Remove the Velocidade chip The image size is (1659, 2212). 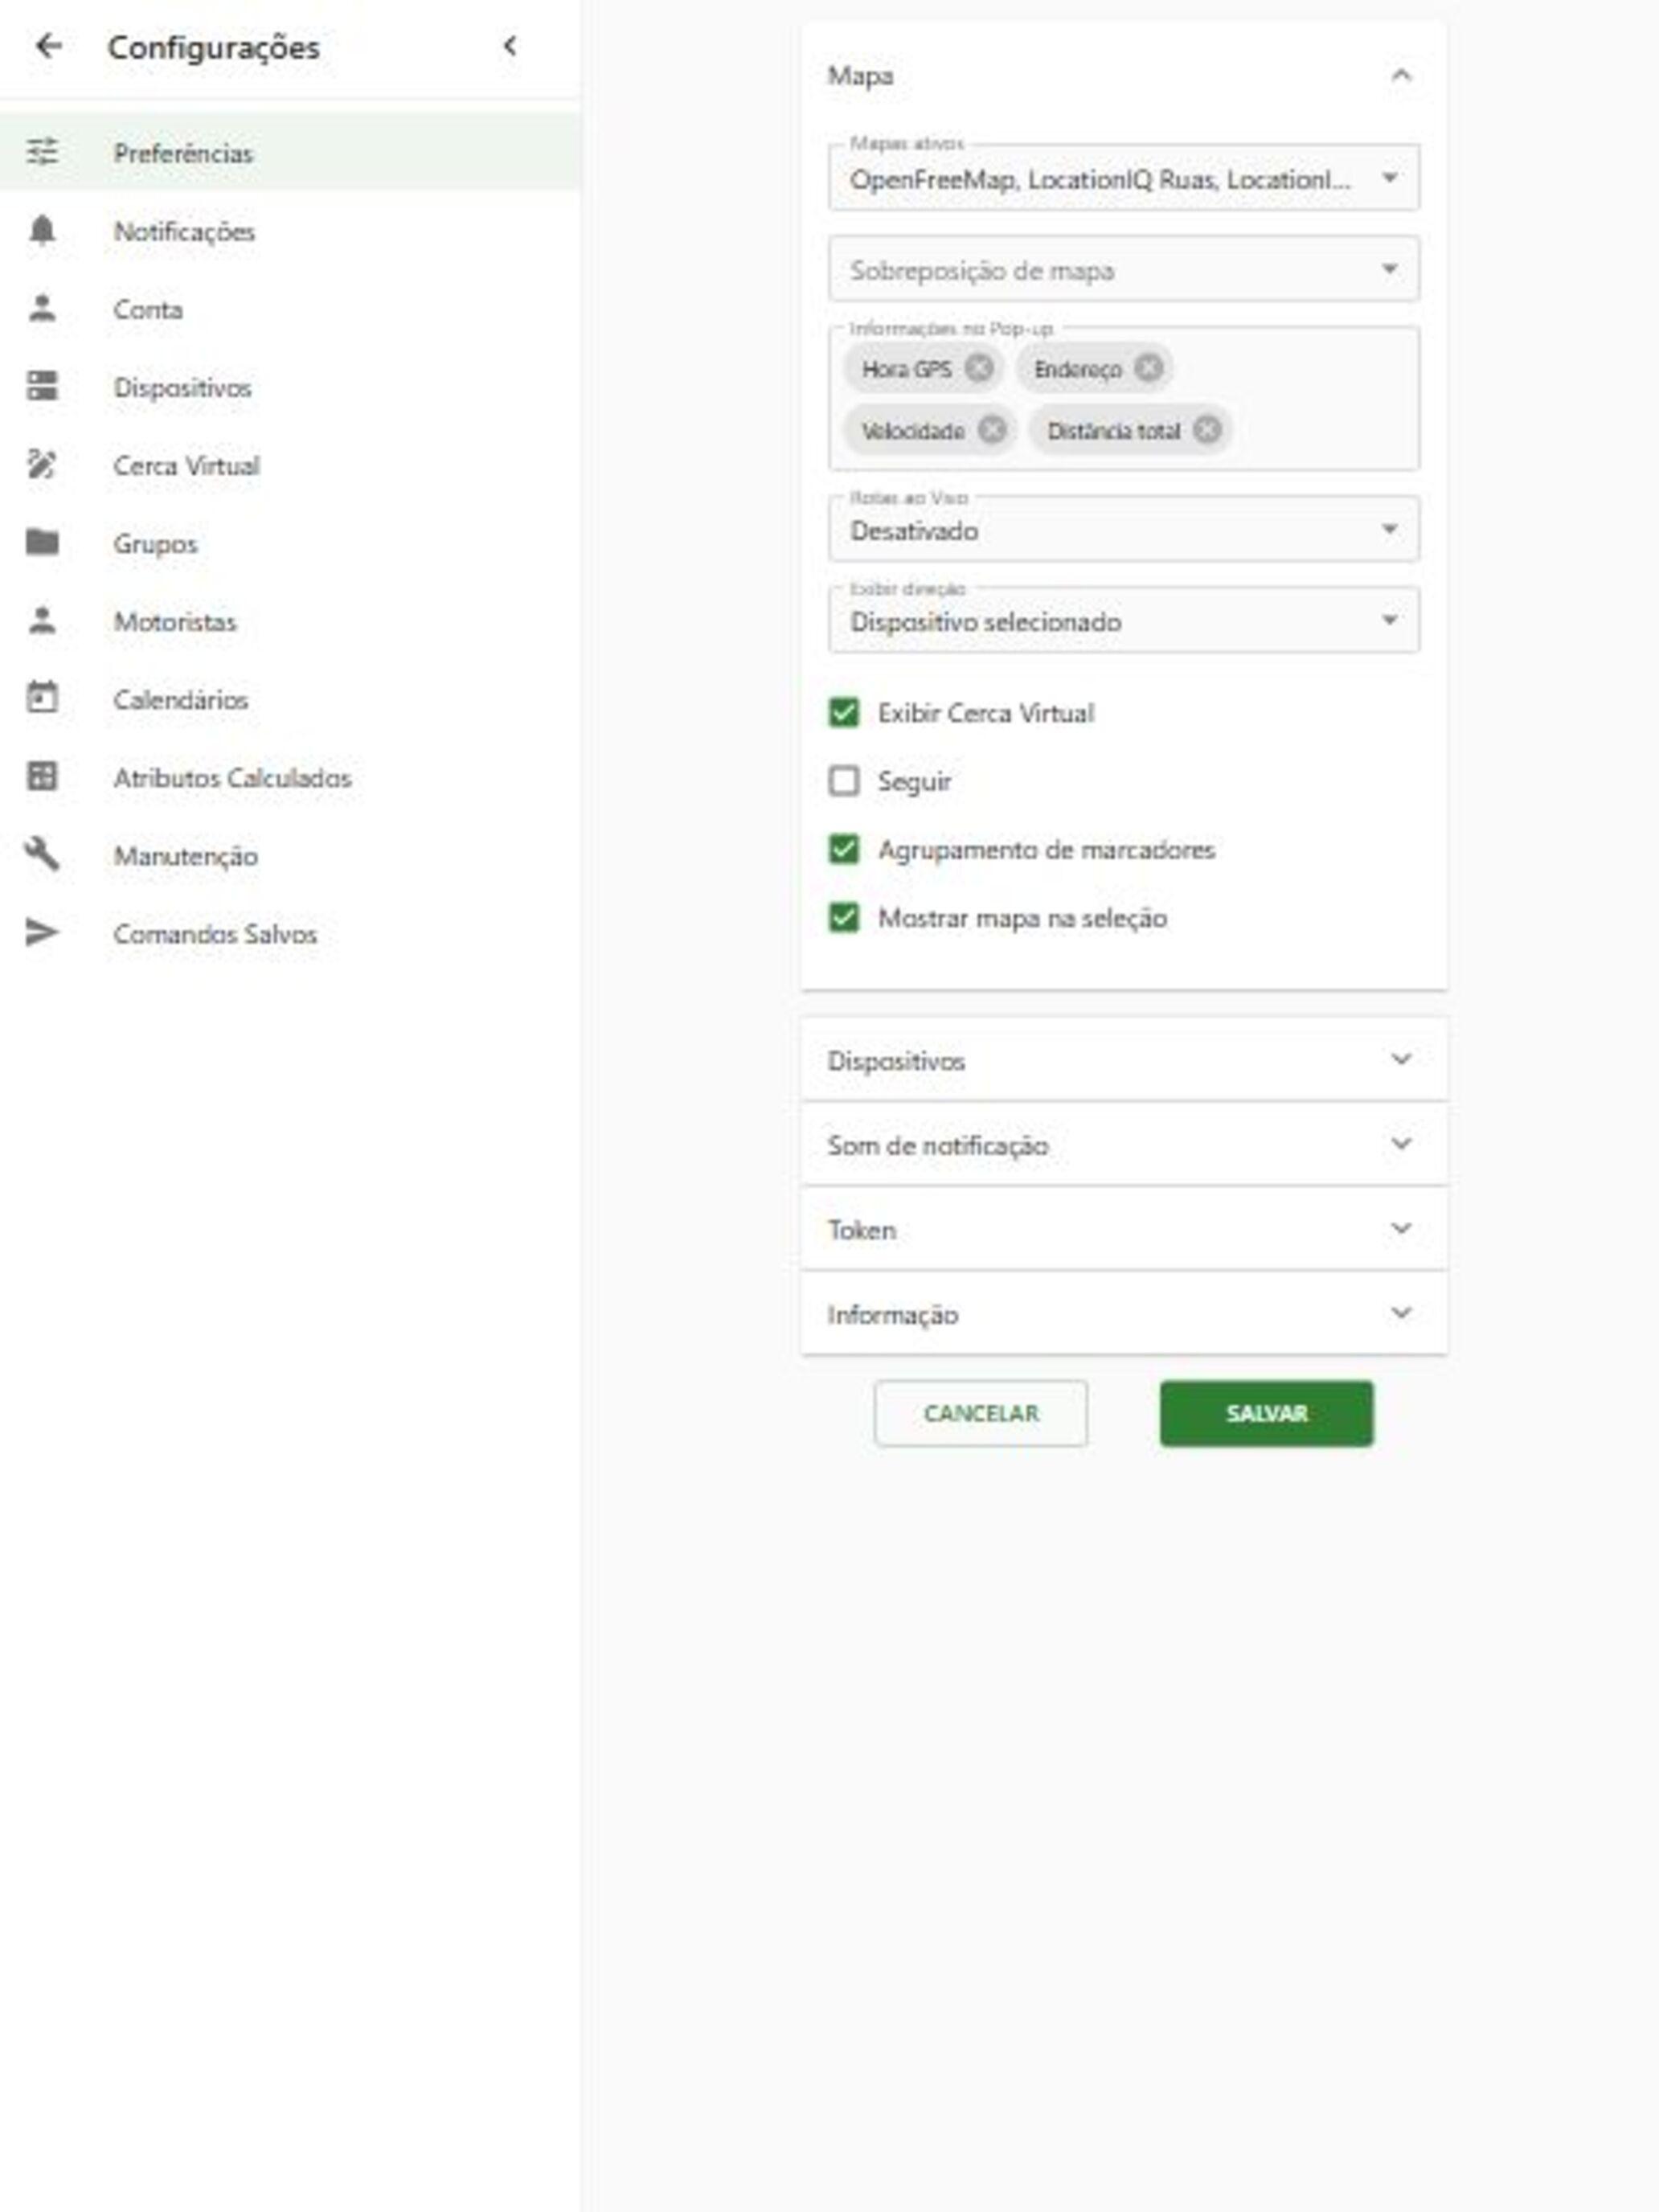click(x=992, y=429)
